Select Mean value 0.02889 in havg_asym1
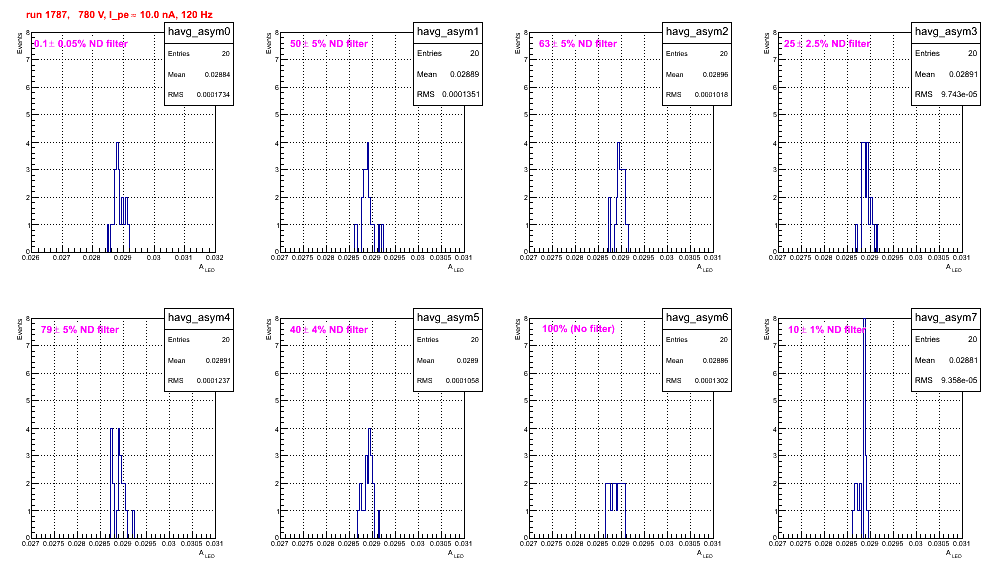The height and width of the screenshot is (572, 996). [x=464, y=74]
